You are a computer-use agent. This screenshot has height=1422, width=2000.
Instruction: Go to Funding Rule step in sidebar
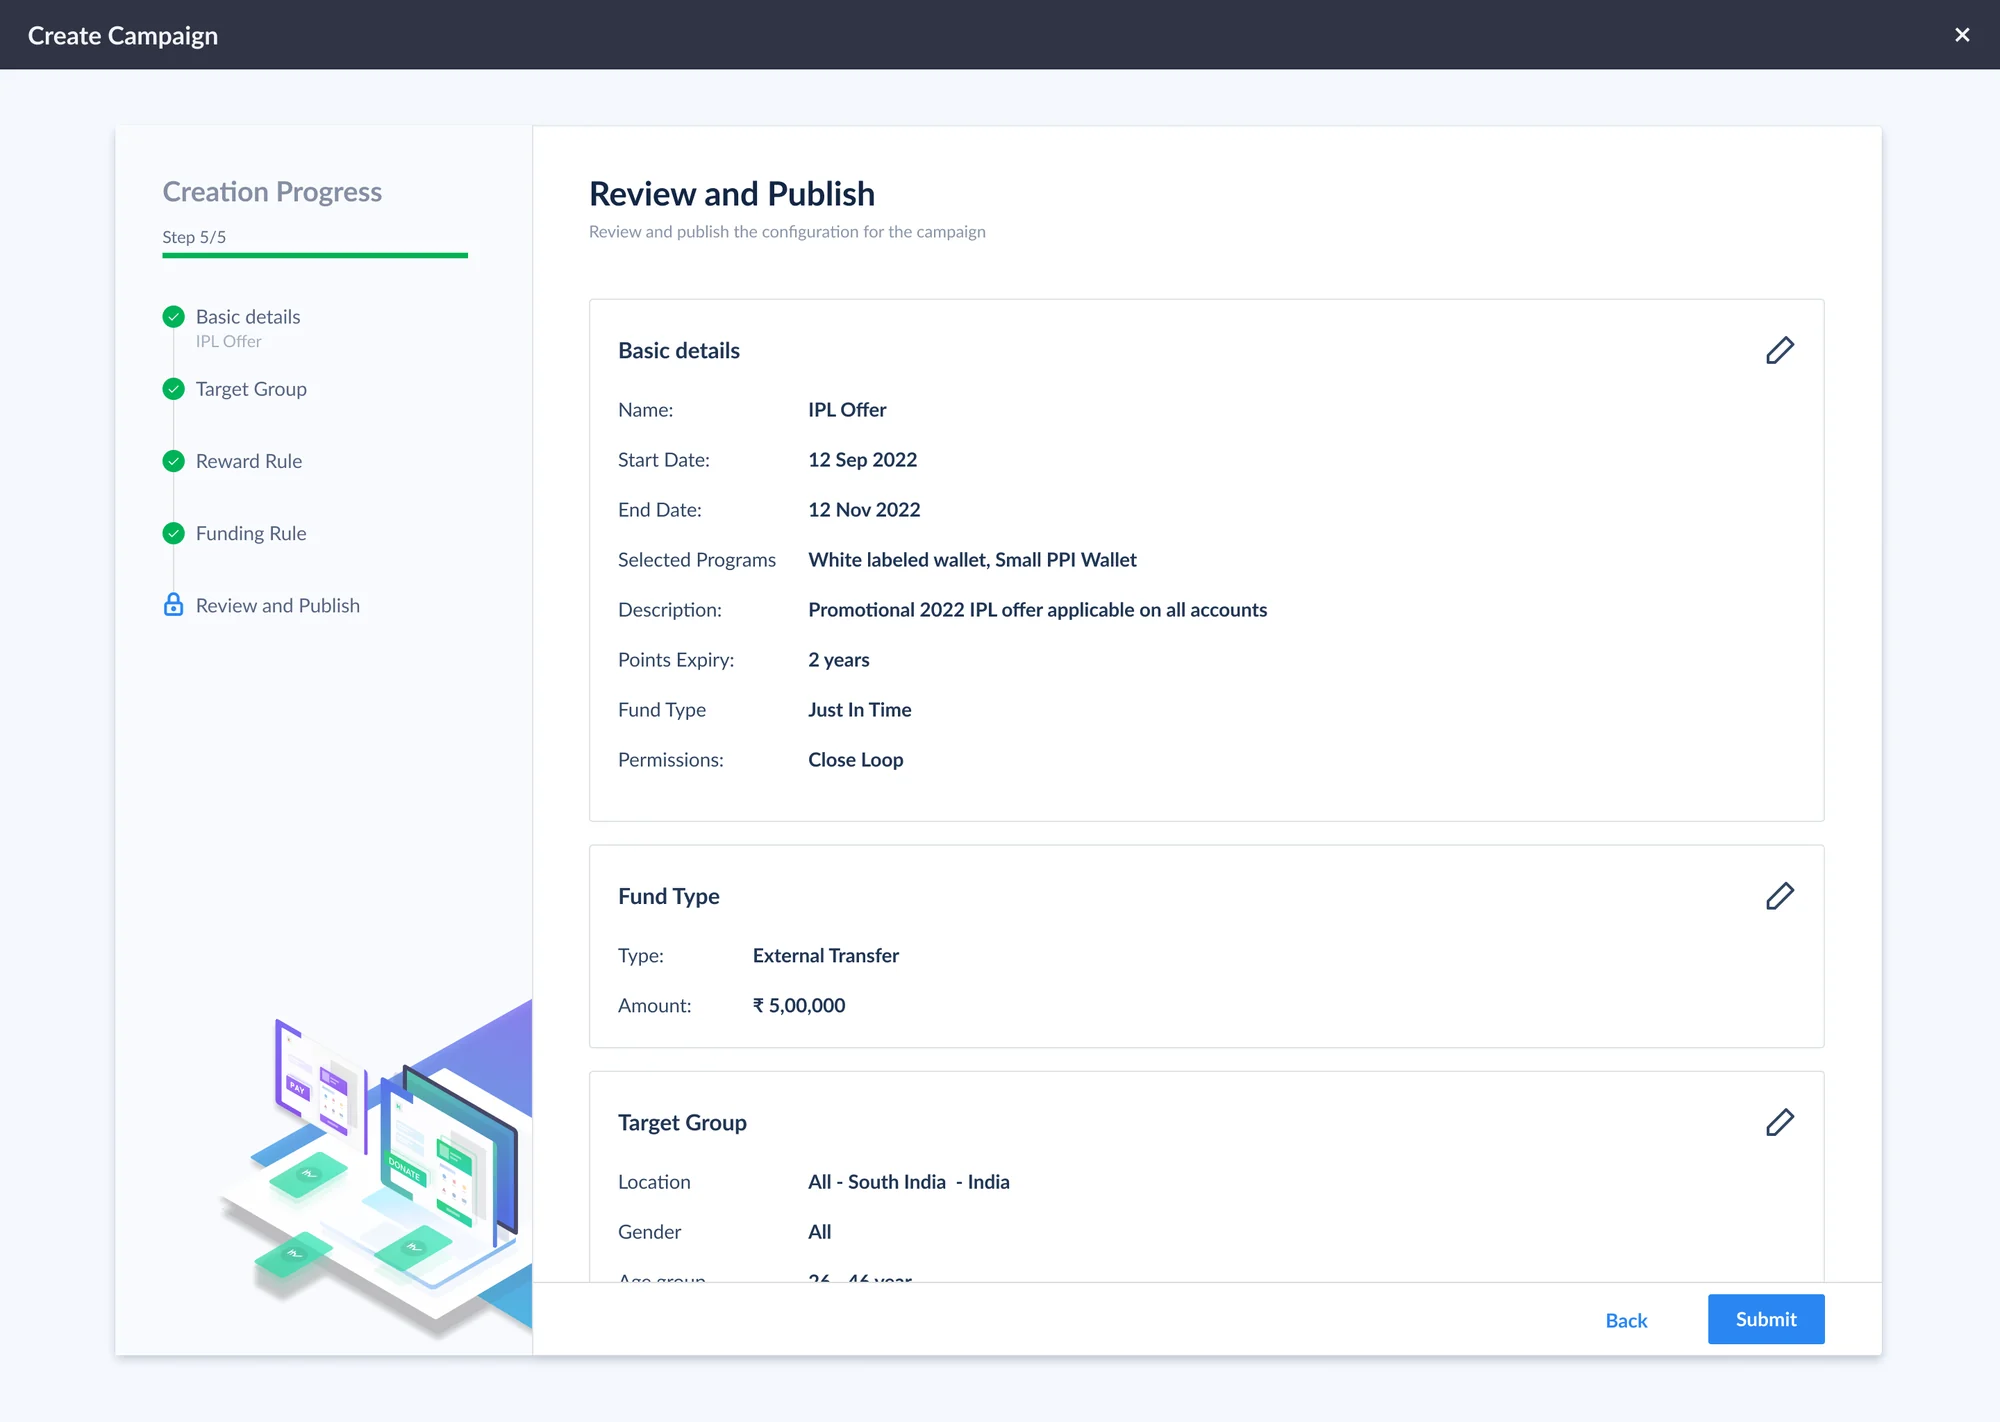coord(251,533)
